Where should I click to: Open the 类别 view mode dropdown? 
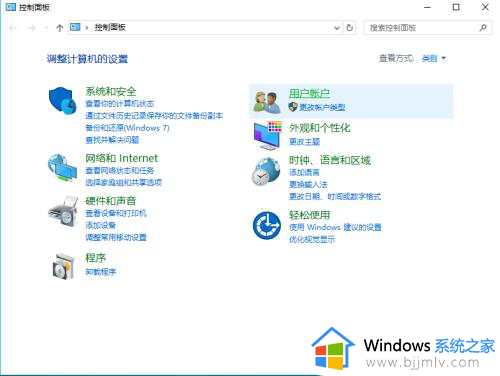(x=434, y=59)
